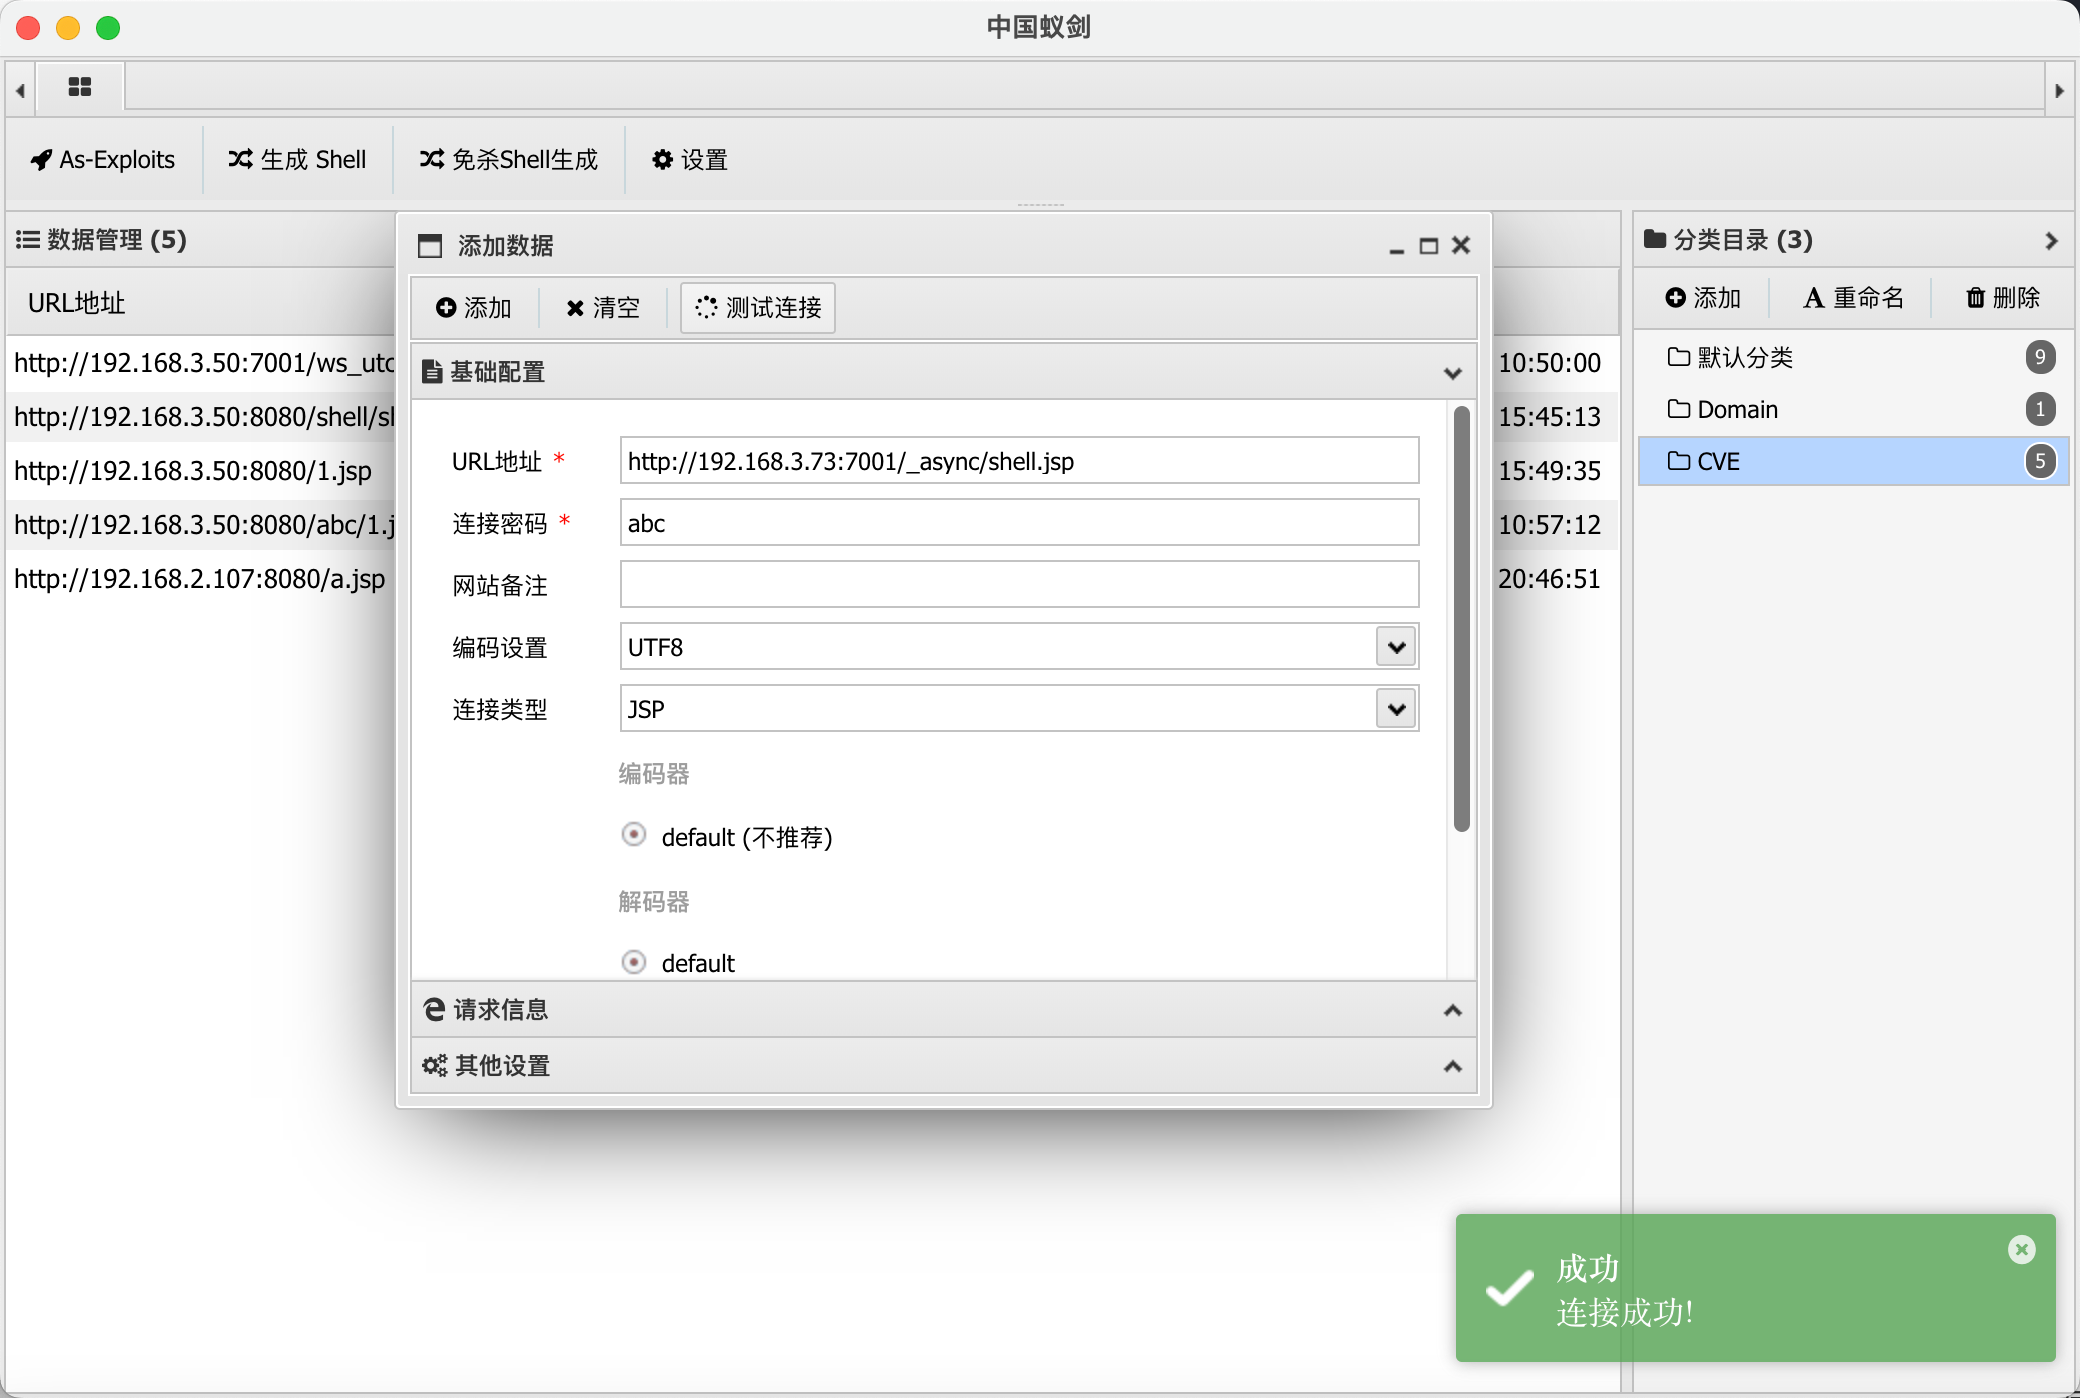Click the grid home tab icon
Viewport: 2080px width, 1398px height.
point(80,88)
